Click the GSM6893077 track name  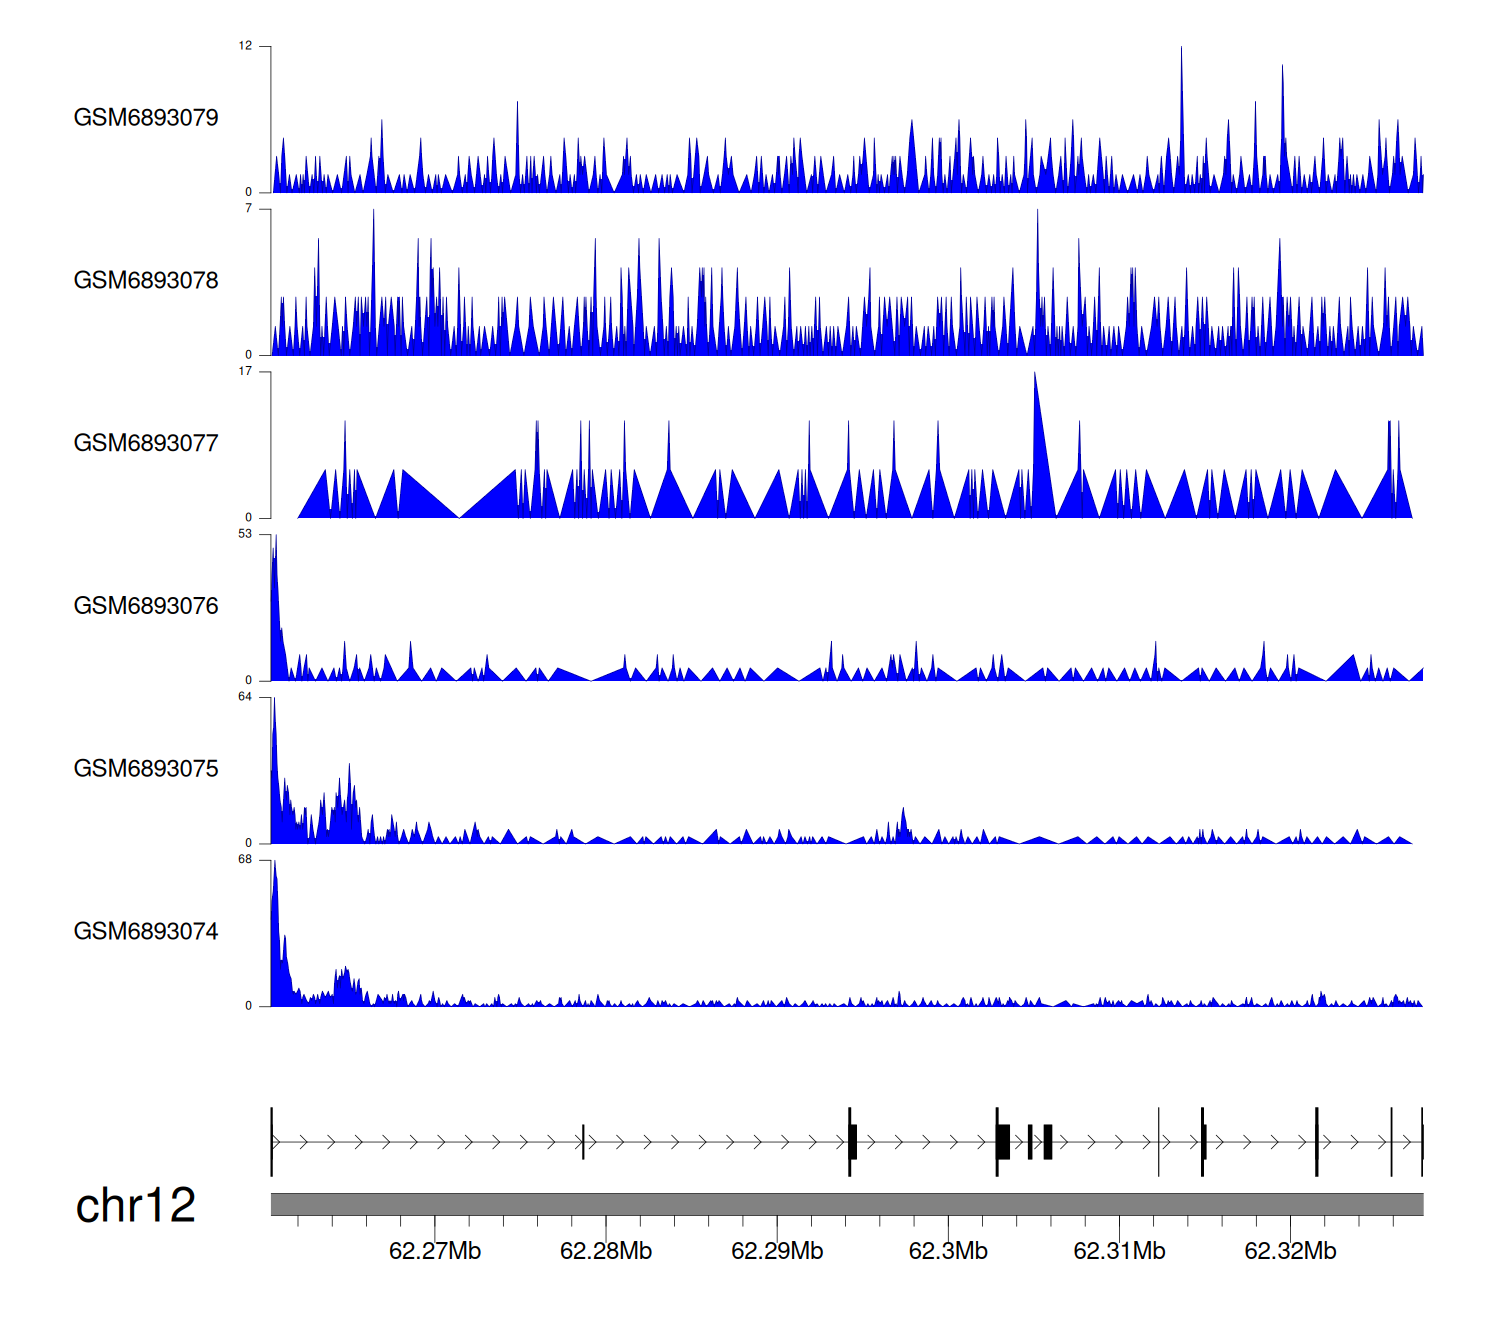pyautogui.click(x=146, y=443)
